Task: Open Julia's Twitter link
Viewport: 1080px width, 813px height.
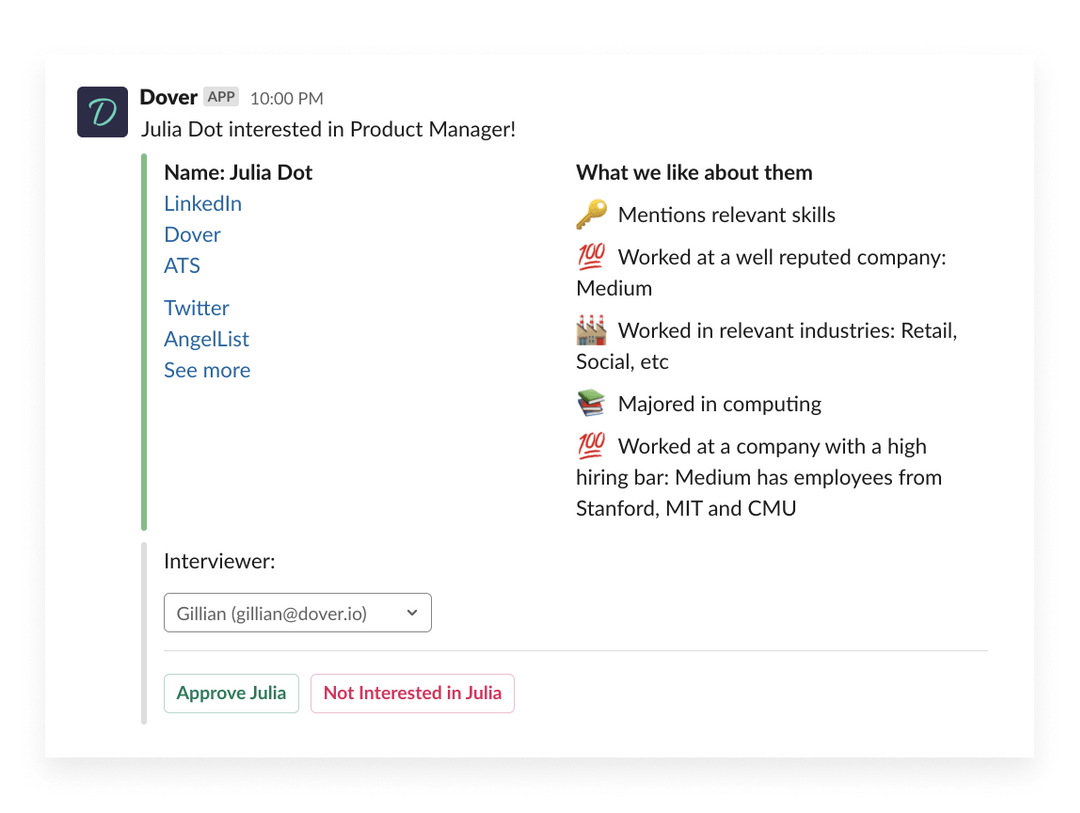Action: point(197,308)
